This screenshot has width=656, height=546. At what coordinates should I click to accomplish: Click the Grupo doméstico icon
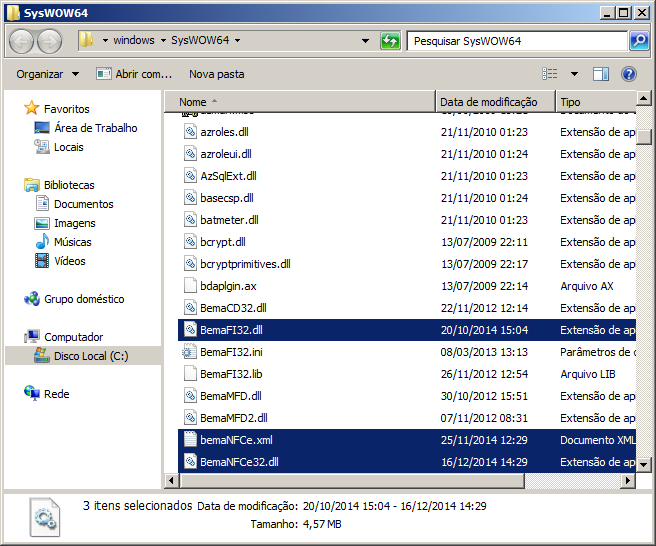32,299
